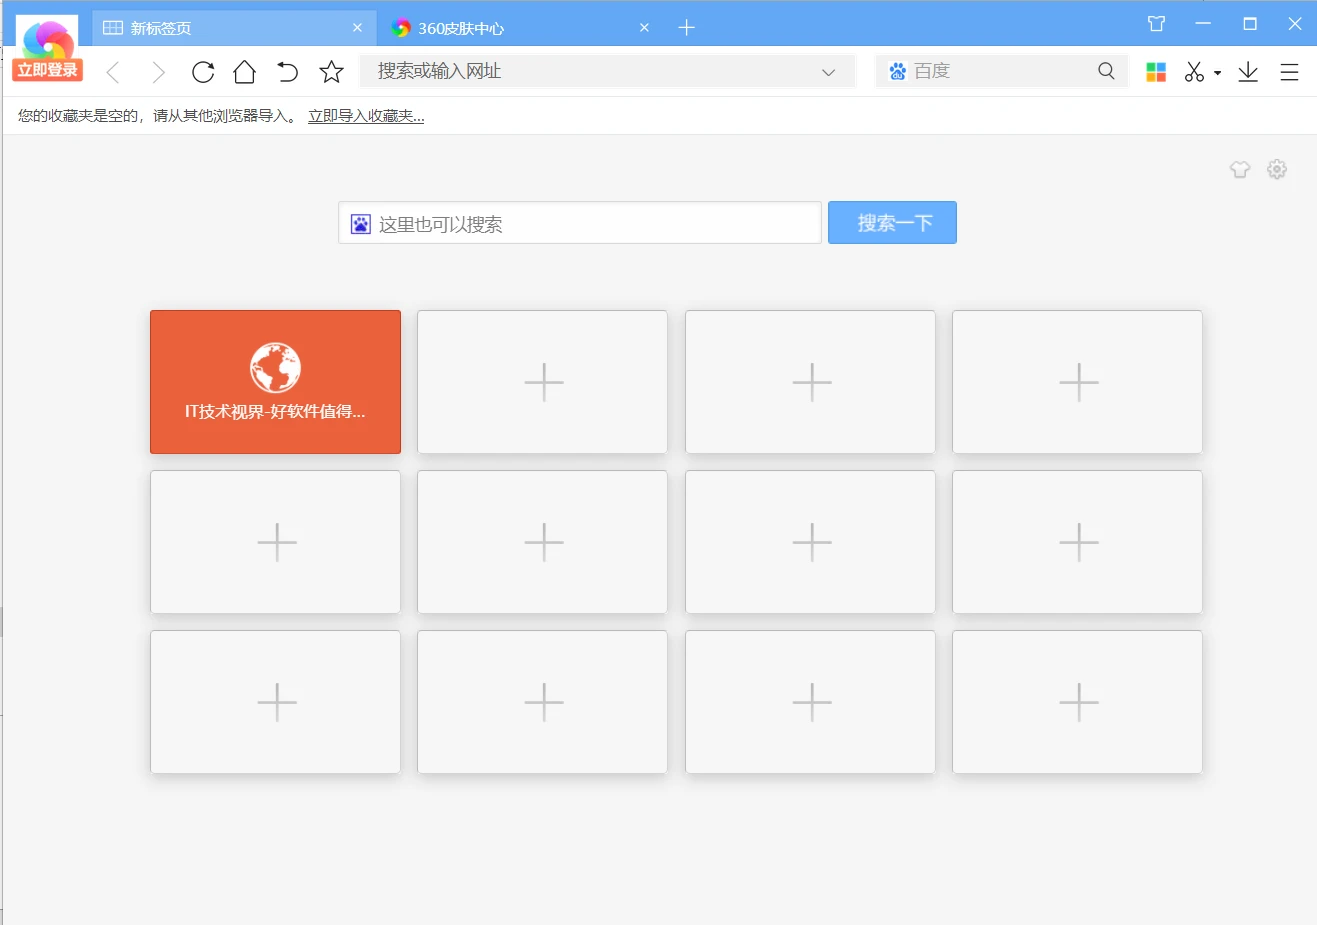This screenshot has width=1317, height=925.
Task: Reload the page with refresh icon
Action: pyautogui.click(x=203, y=72)
